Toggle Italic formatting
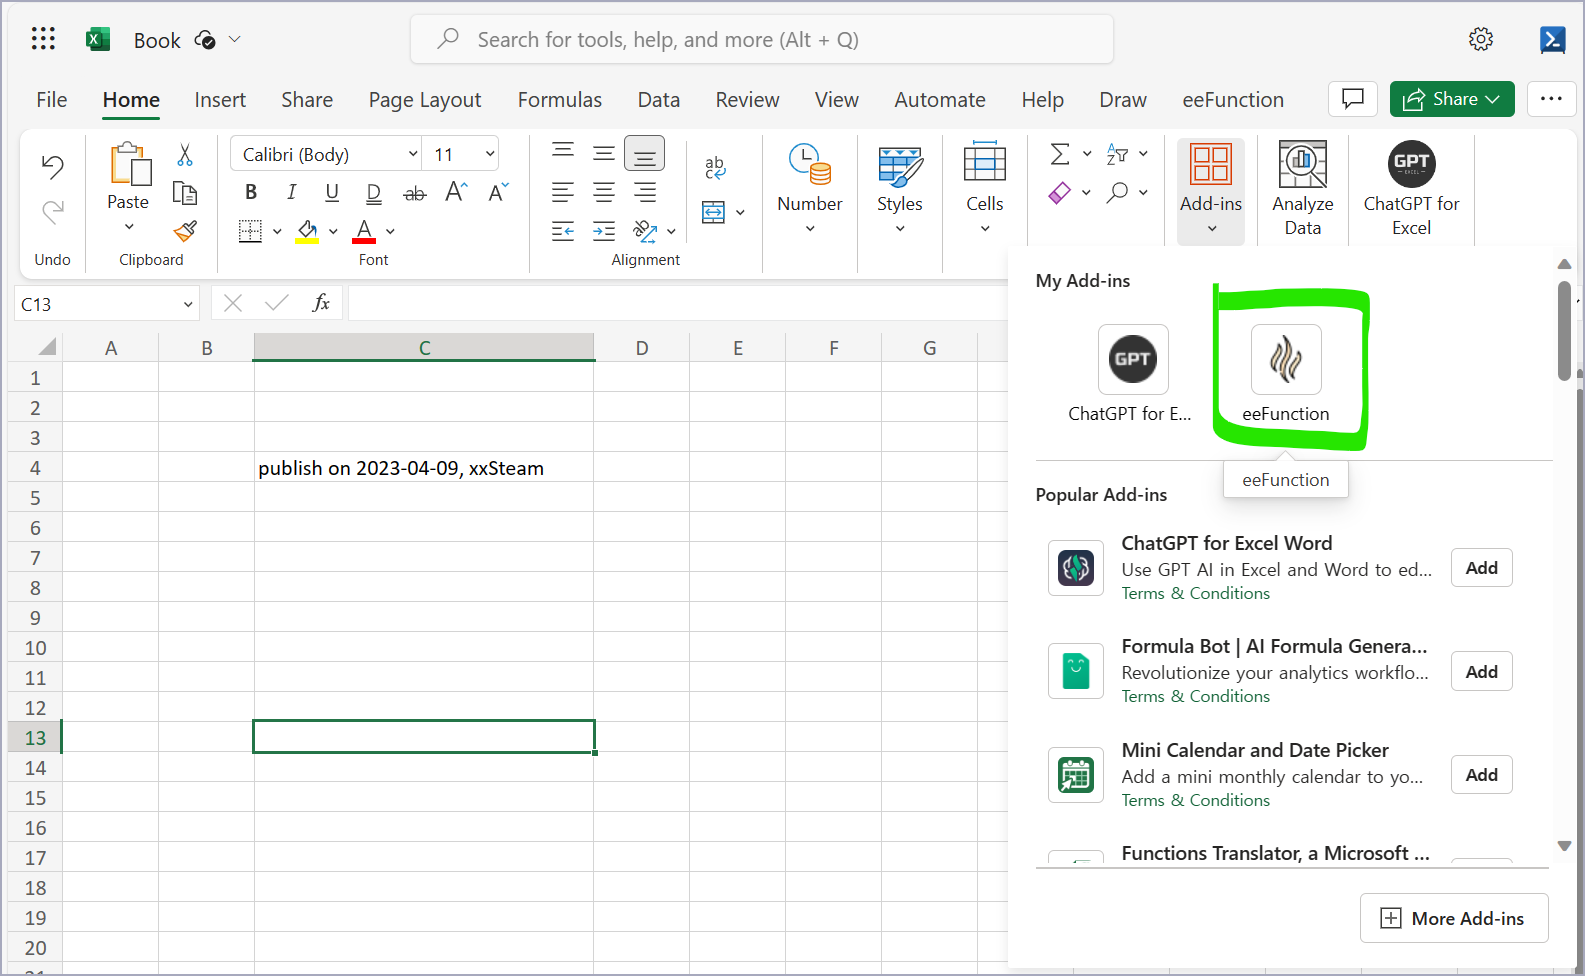Image resolution: width=1585 pixels, height=976 pixels. click(291, 192)
